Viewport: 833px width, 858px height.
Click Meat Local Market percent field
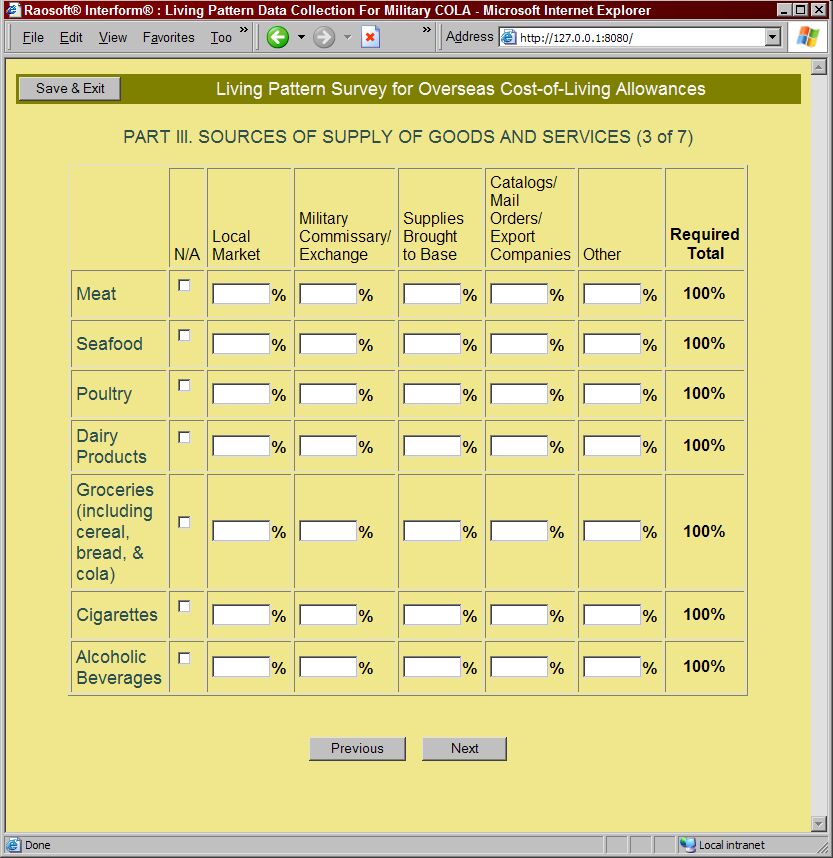tap(241, 294)
